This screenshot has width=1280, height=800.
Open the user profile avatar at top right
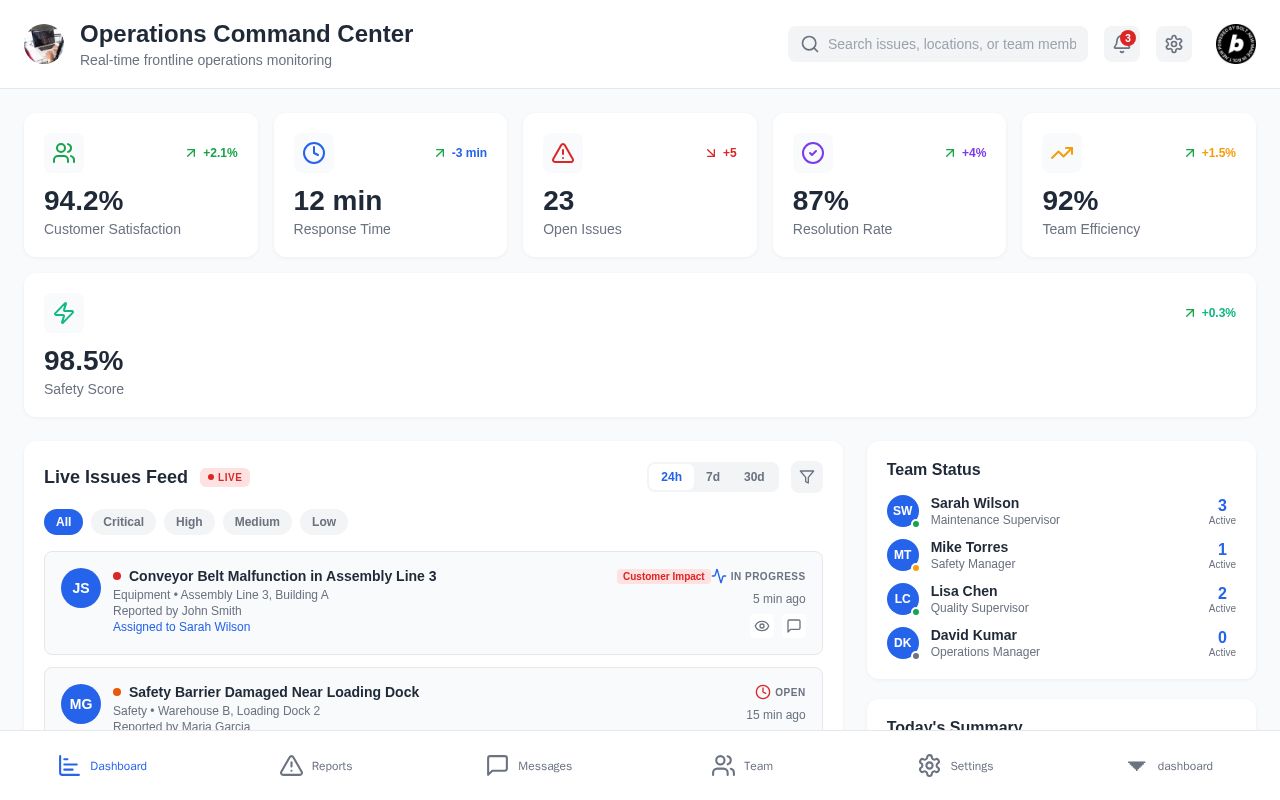1236,44
